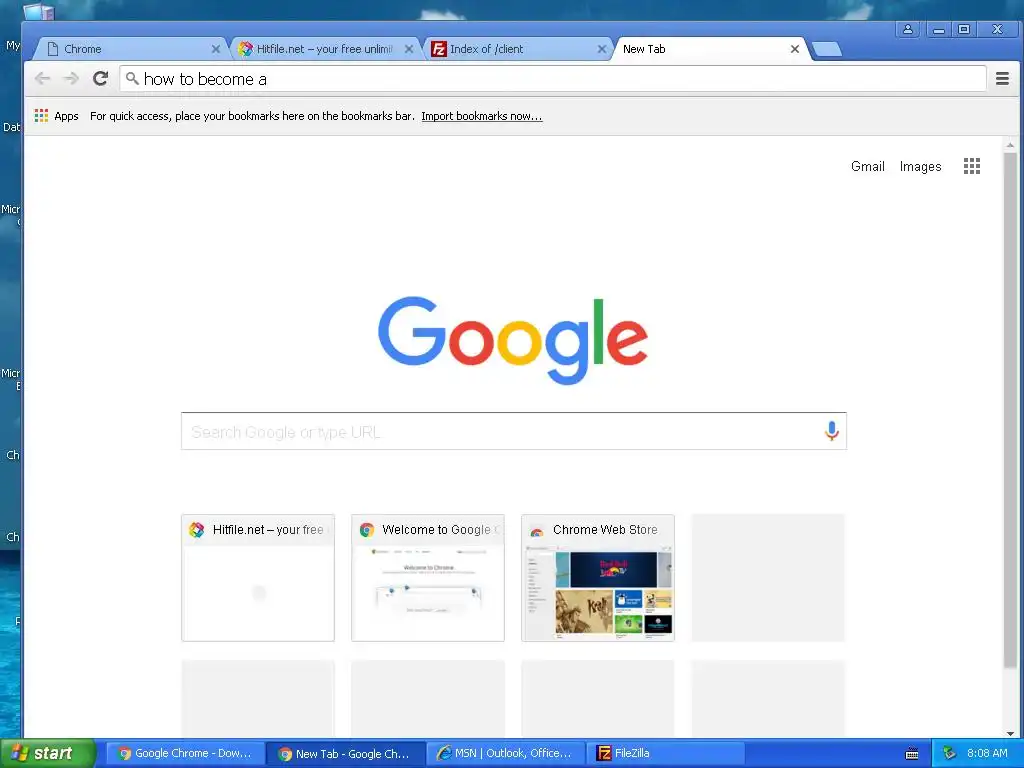The image size is (1024, 768).
Task: Reload the current page
Action: pos(100,79)
